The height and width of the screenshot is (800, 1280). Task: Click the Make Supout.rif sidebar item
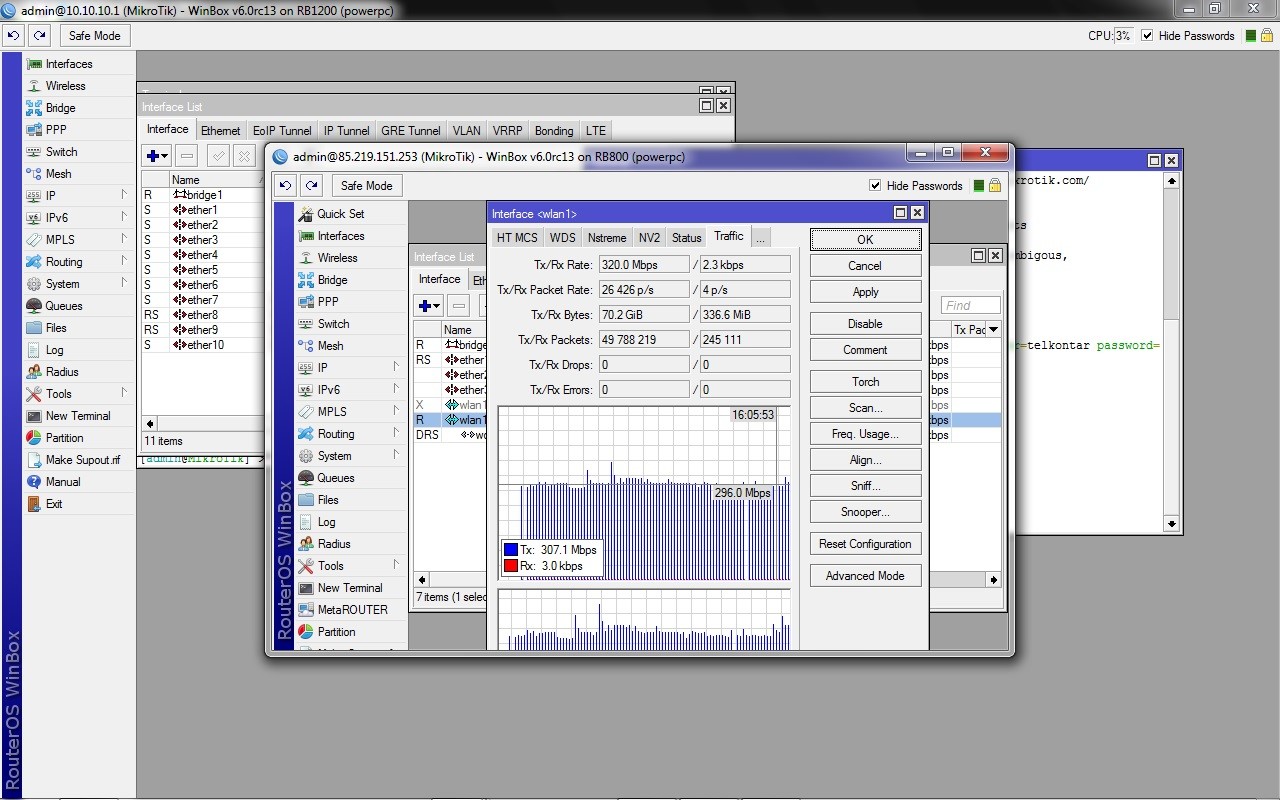82,460
